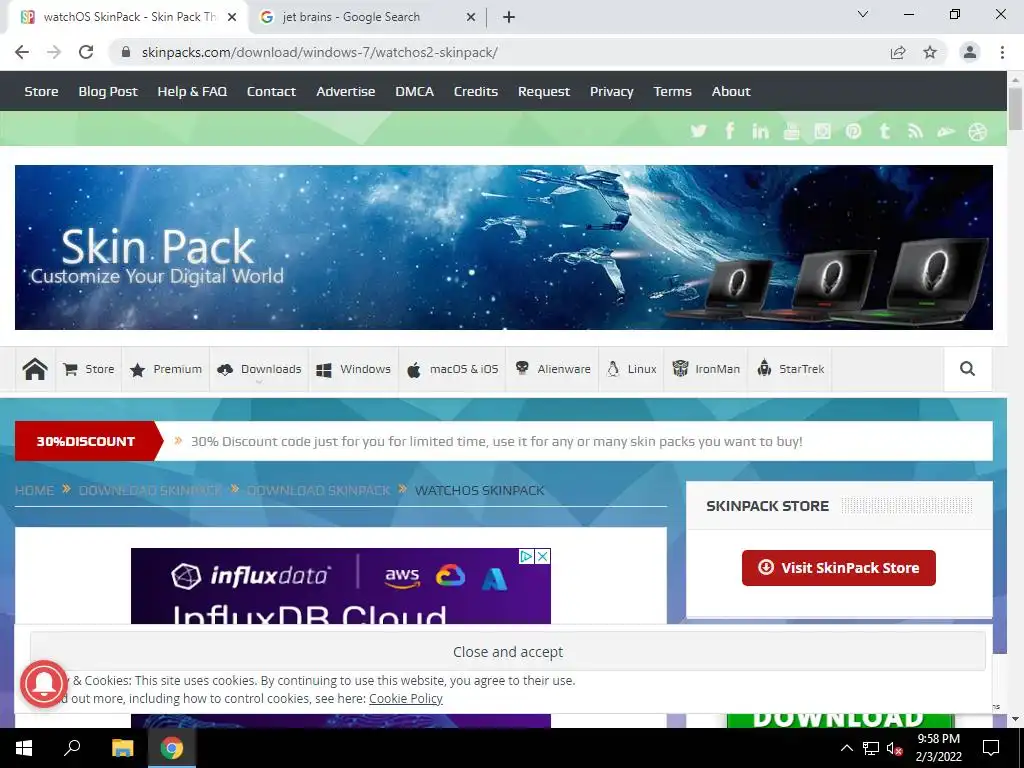Open the Chrome profile avatar icon

point(970,52)
